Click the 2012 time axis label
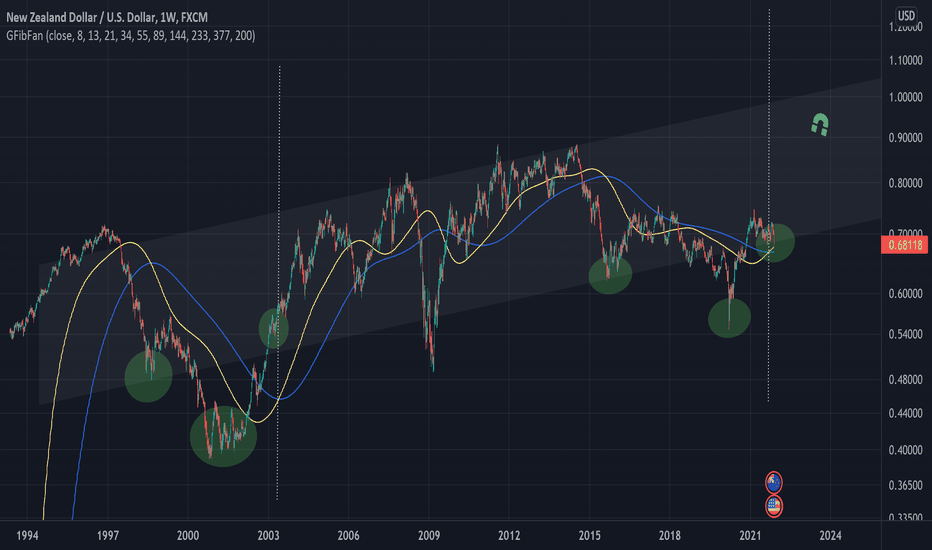This screenshot has width=932, height=550. pyautogui.click(x=509, y=536)
